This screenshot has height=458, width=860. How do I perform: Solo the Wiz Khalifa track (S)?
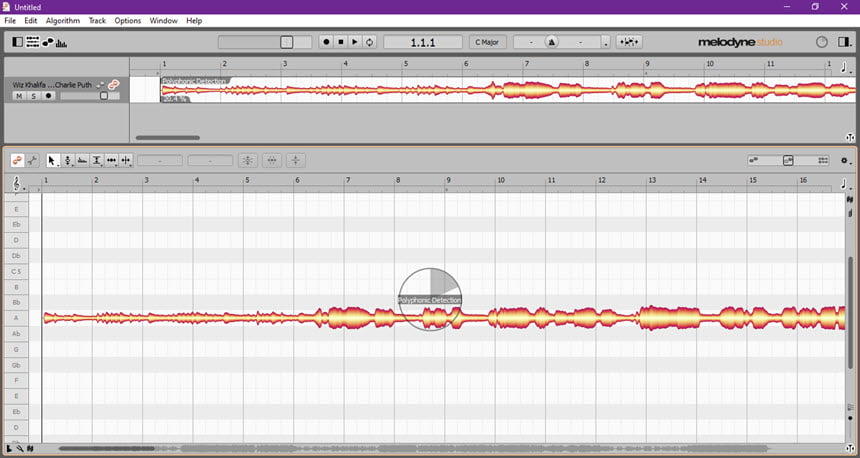pos(33,96)
